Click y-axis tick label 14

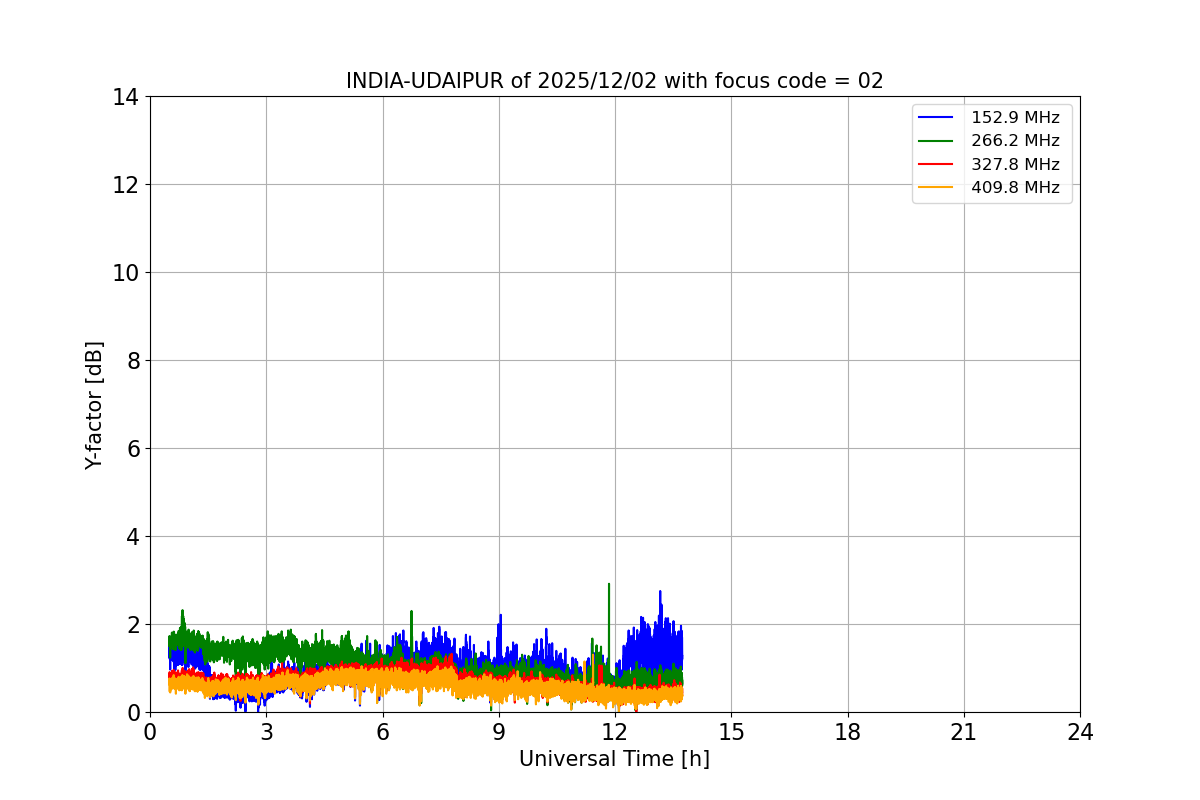[125, 97]
